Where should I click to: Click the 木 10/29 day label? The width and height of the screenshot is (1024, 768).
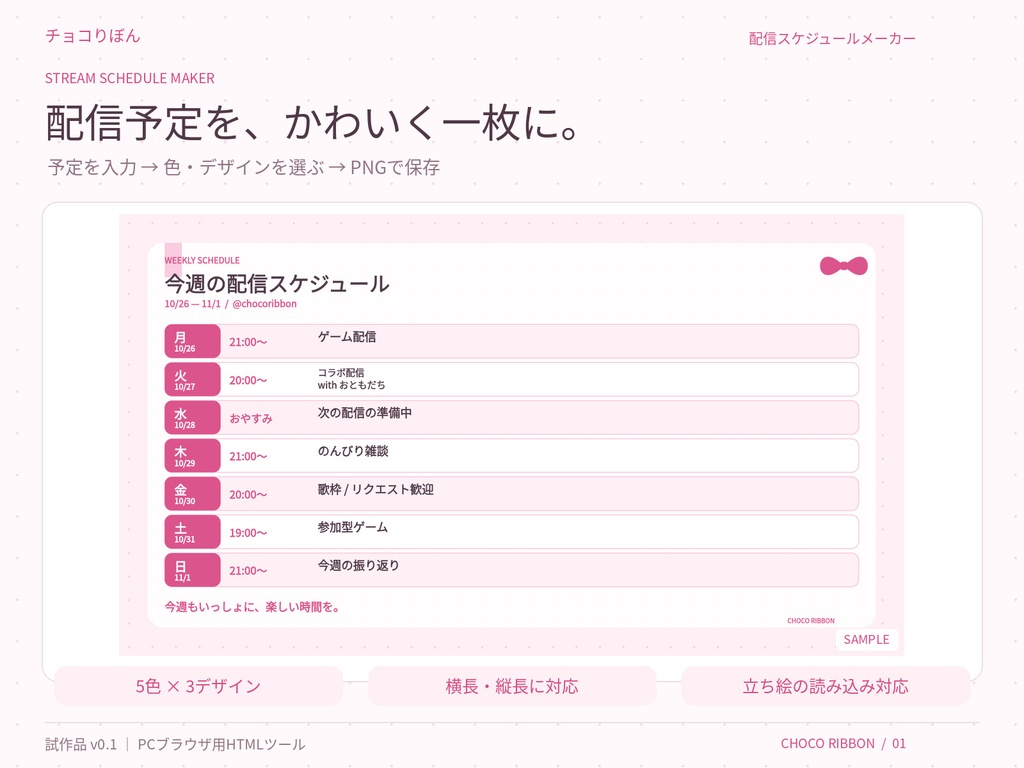[192, 456]
